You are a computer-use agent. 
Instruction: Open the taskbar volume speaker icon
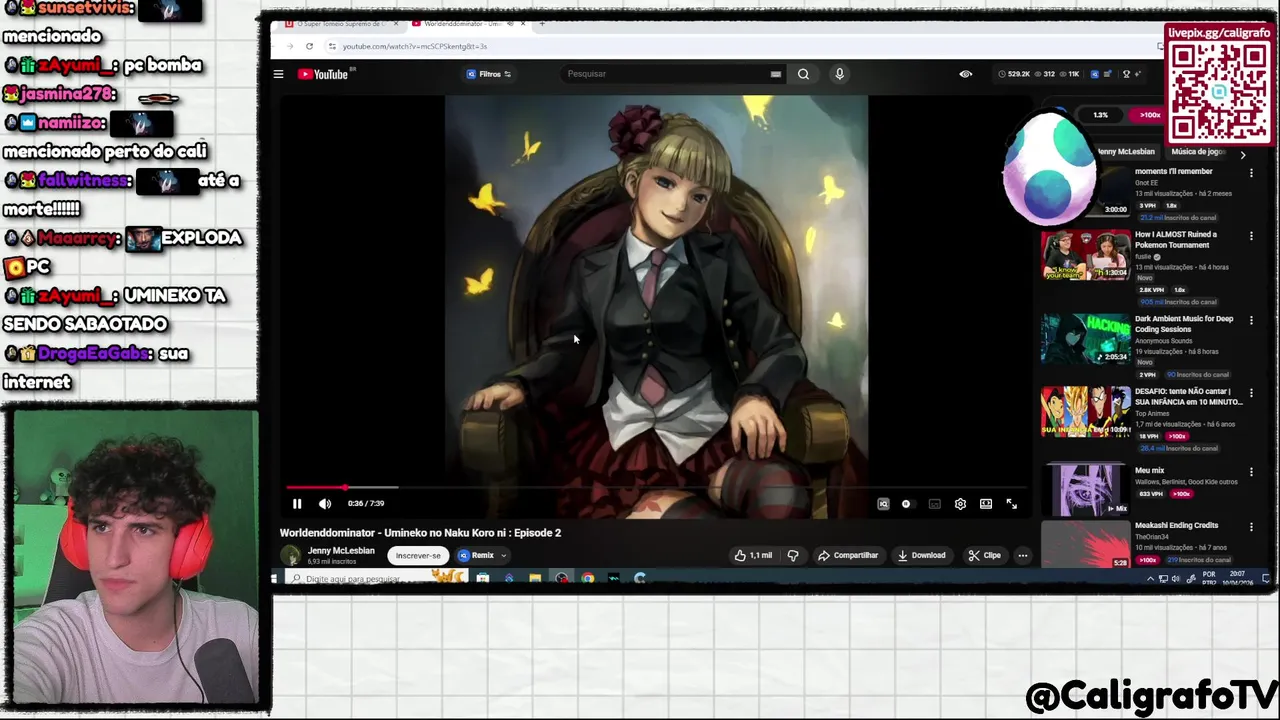pyautogui.click(x=1175, y=578)
